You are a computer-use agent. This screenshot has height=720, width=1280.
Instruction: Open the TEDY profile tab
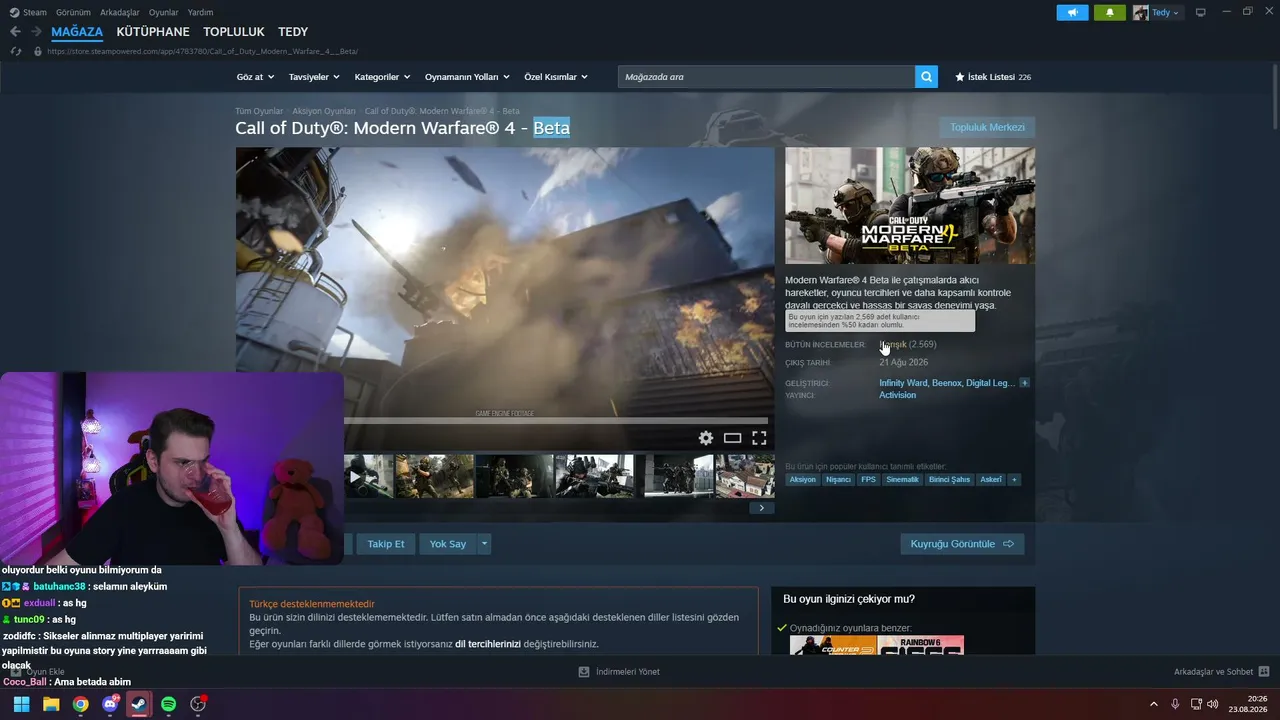point(293,32)
